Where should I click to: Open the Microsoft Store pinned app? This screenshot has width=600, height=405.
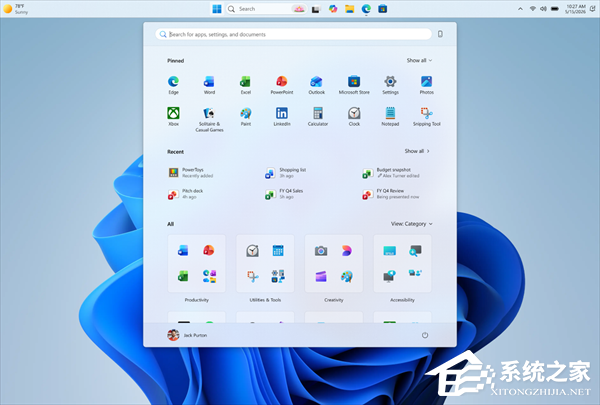coord(354,85)
